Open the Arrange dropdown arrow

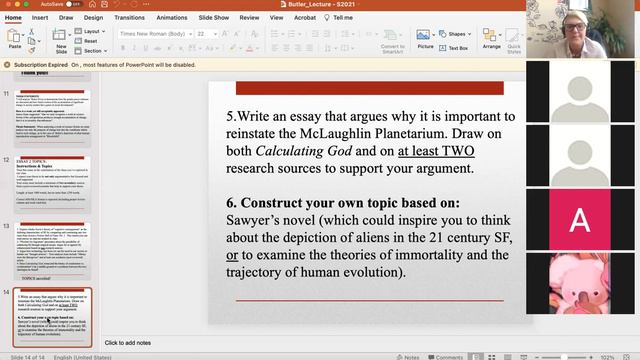pos(500,35)
